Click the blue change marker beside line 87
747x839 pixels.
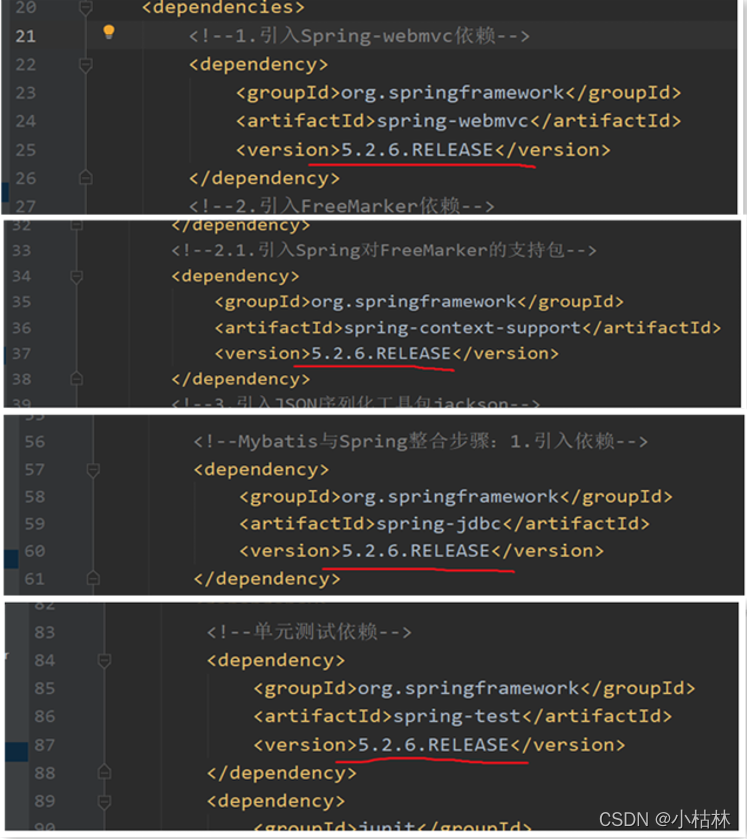coord(17,752)
